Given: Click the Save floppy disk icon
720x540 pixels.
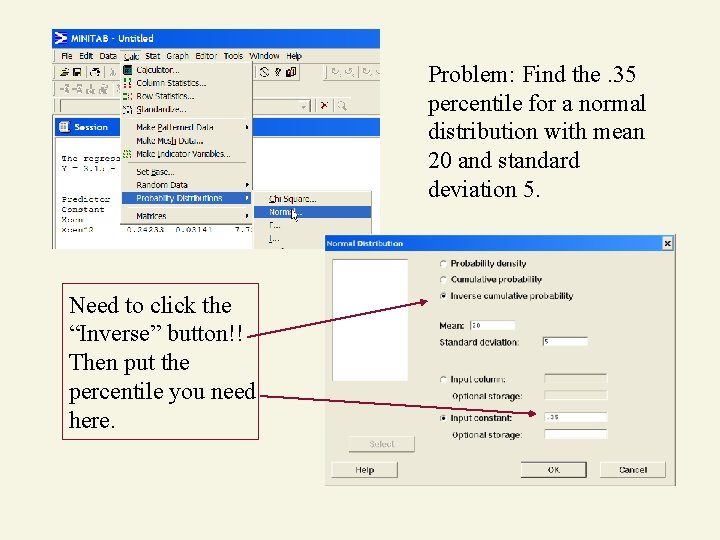Looking at the screenshot, I should [x=77, y=72].
